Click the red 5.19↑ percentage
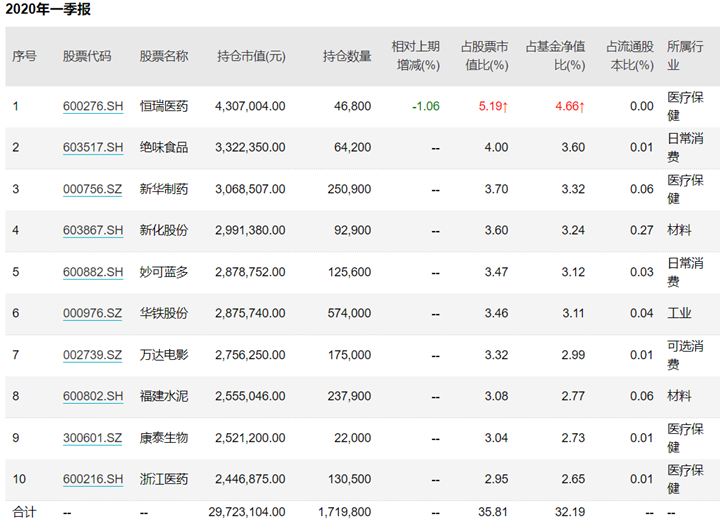720x523 pixels. (493, 106)
